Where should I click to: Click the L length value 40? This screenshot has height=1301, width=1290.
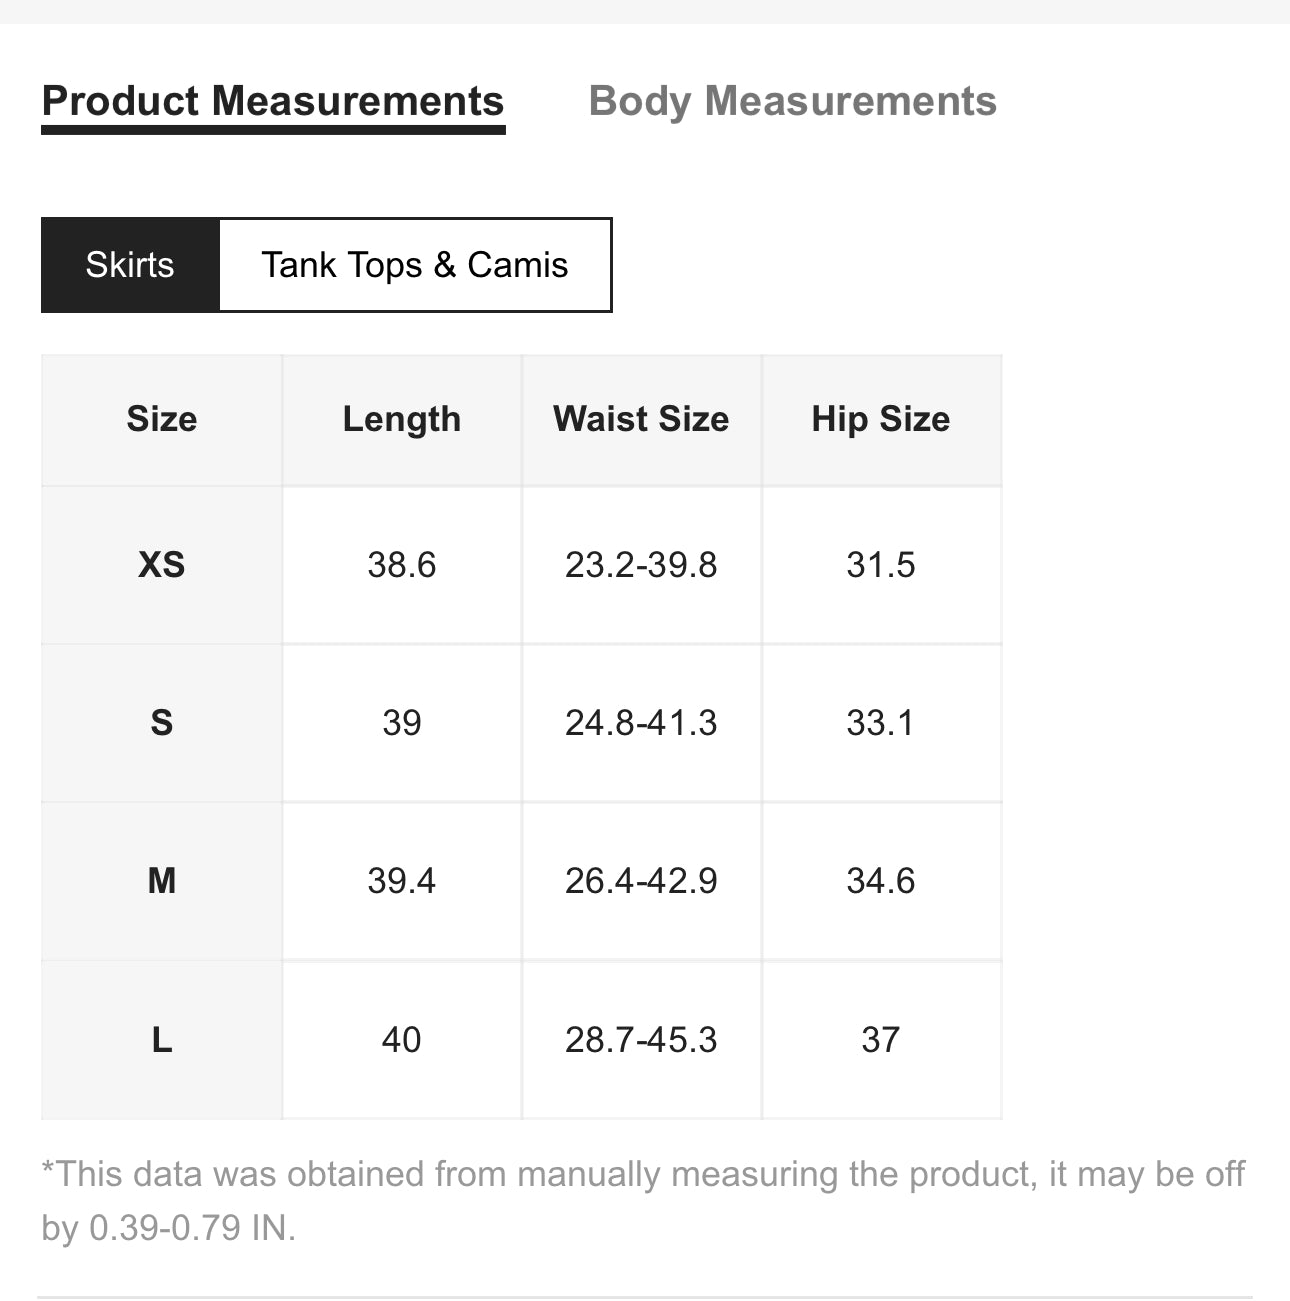pos(402,1040)
